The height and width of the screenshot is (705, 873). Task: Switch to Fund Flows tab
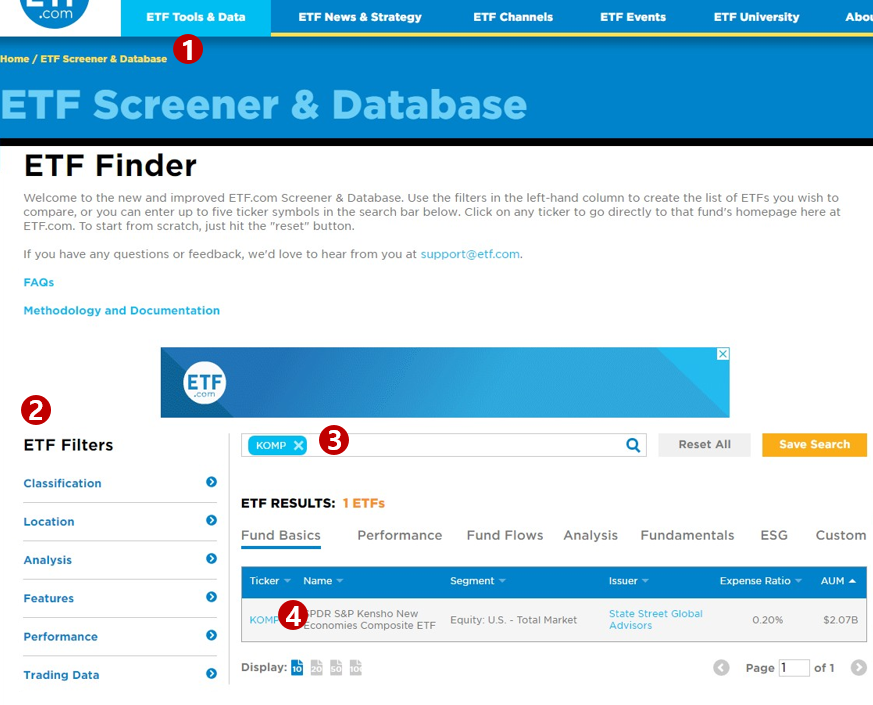click(x=504, y=536)
